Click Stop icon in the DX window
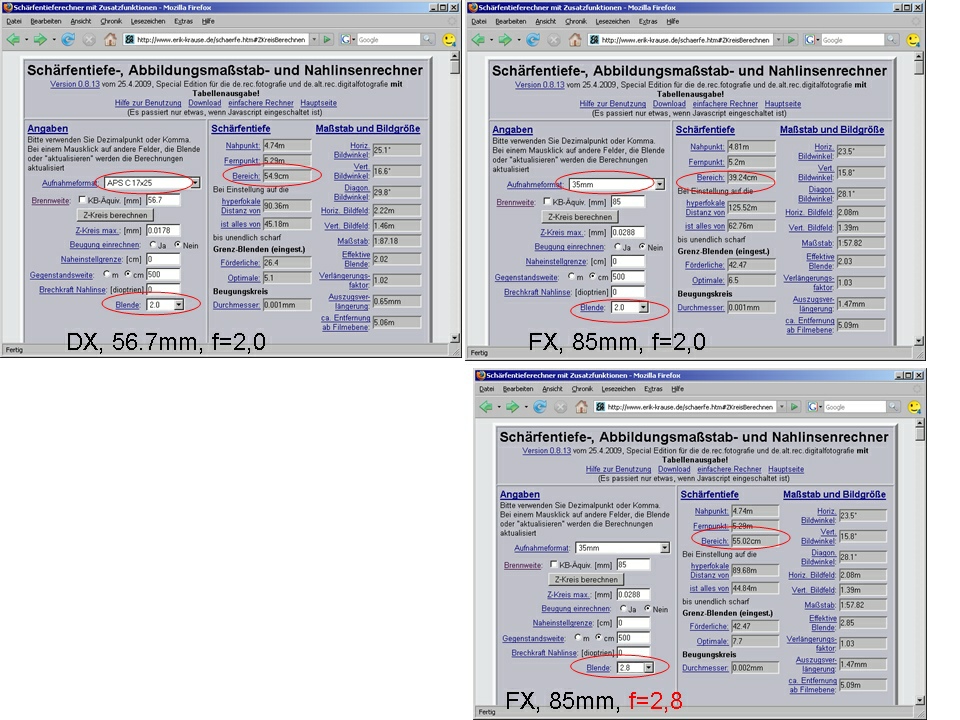Screen dimensions: 960x720 (x=89, y=40)
